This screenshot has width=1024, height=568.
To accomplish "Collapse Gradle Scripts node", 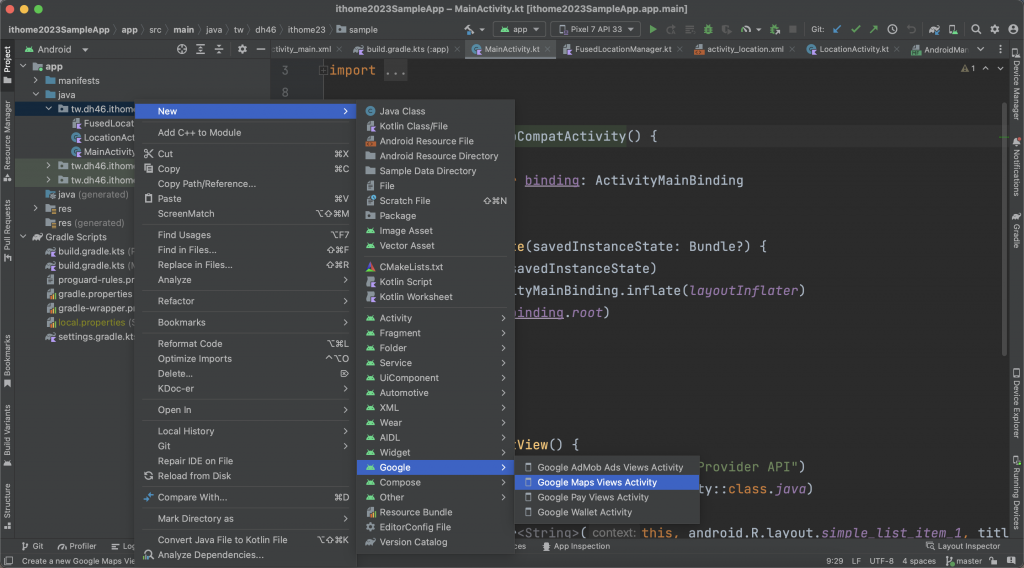I will pyautogui.click(x=24, y=236).
